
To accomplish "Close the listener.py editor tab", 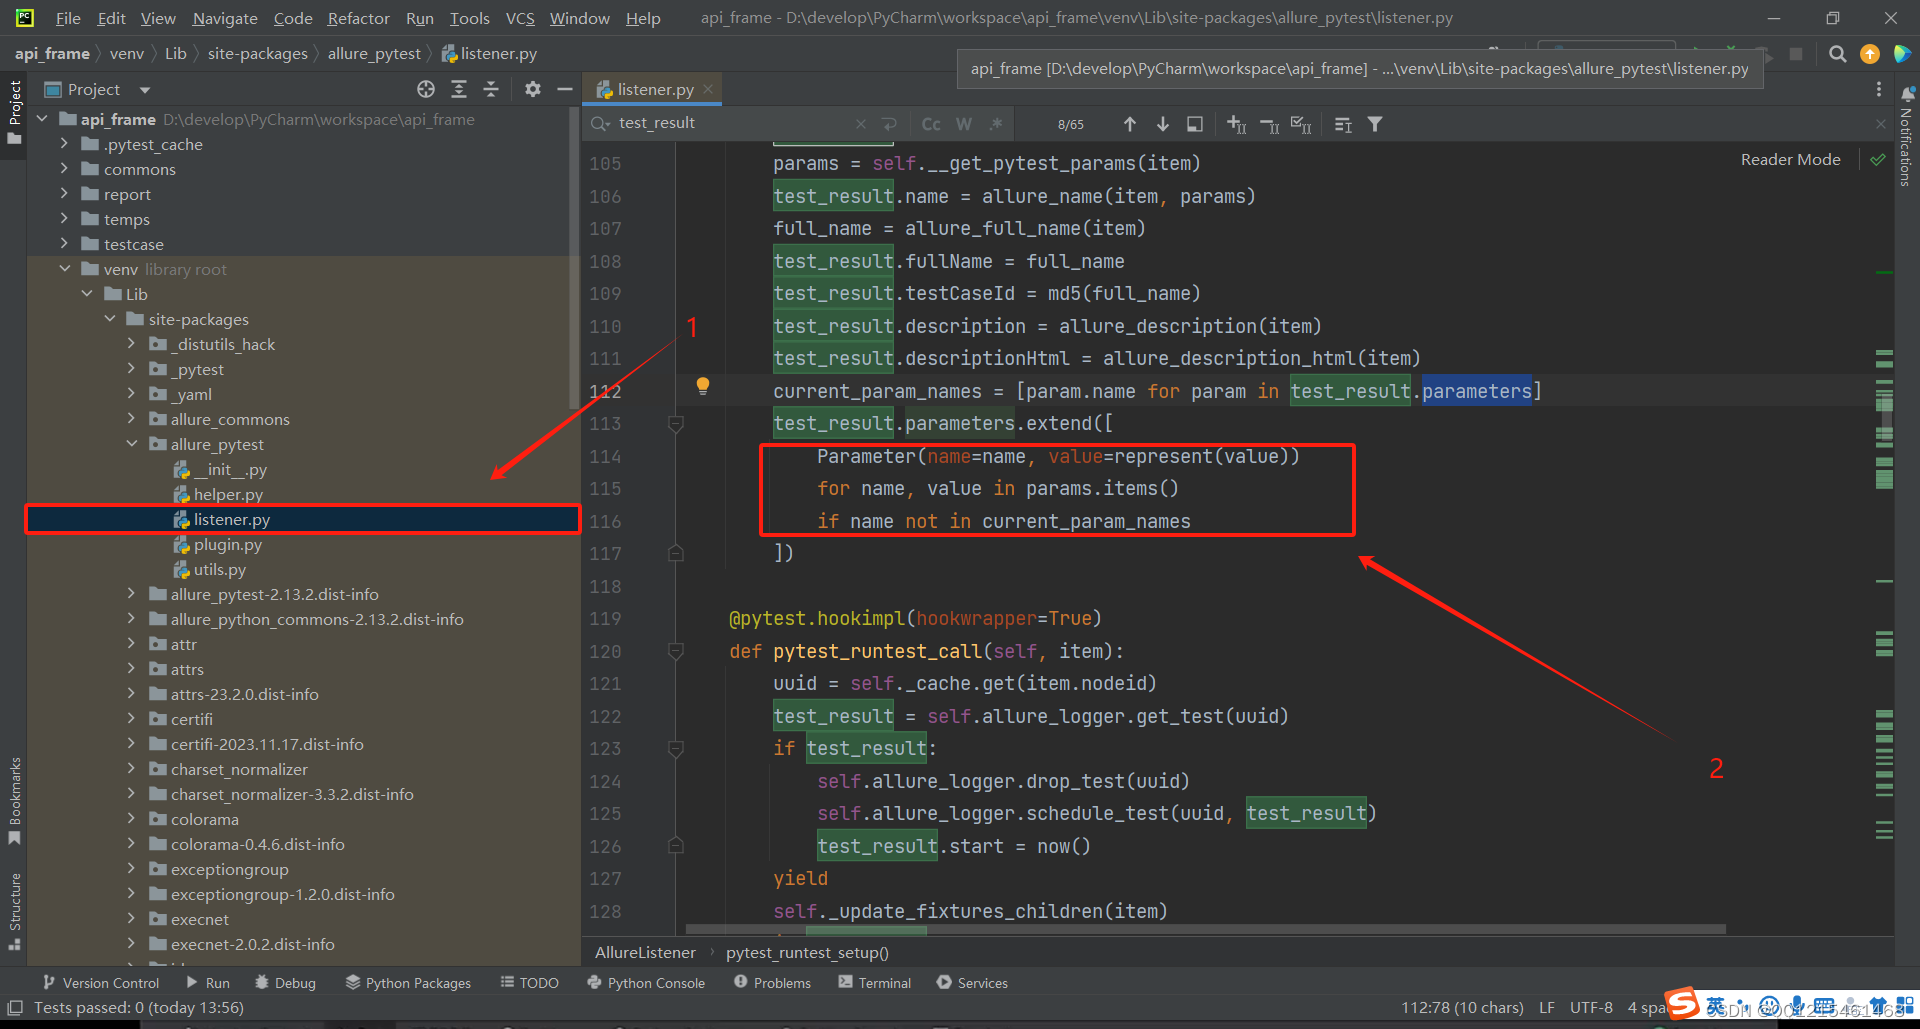I will point(708,89).
